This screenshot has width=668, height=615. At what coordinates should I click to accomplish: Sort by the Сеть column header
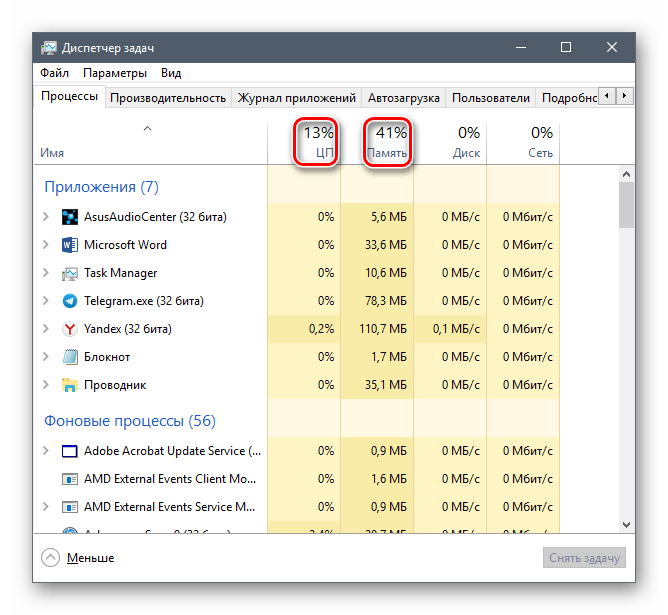click(x=523, y=143)
